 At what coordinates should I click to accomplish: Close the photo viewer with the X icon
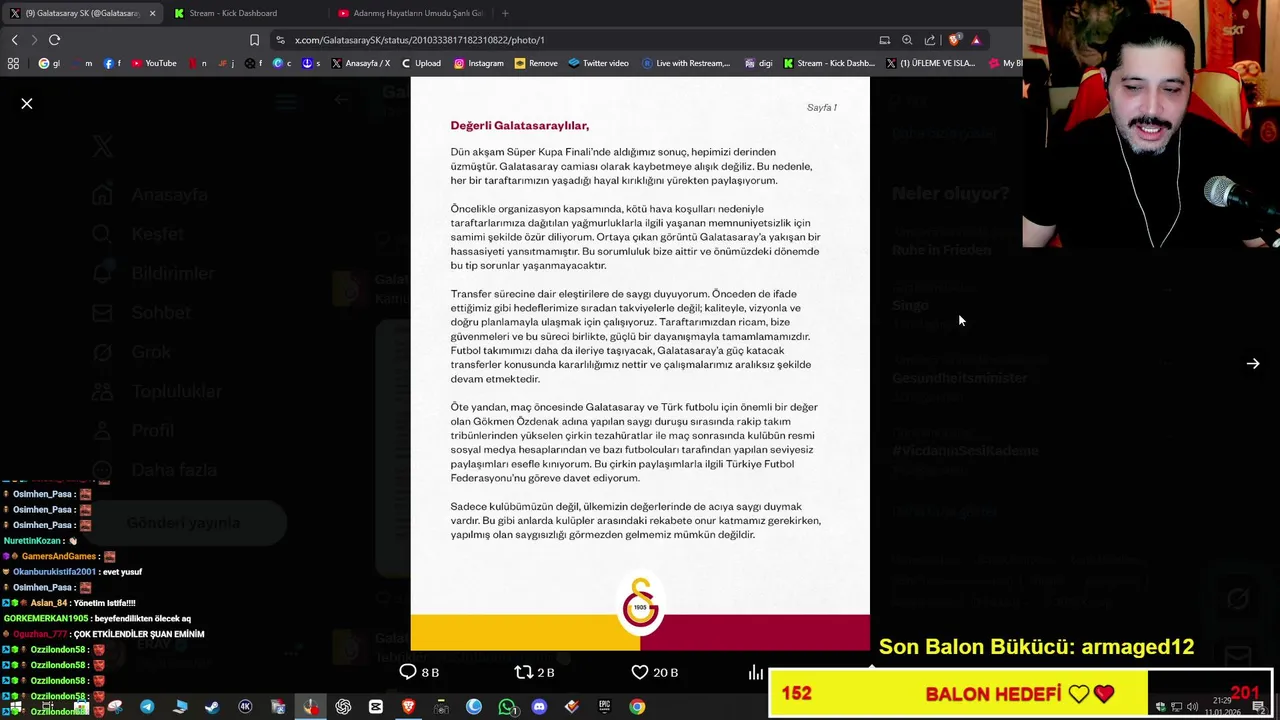27,104
